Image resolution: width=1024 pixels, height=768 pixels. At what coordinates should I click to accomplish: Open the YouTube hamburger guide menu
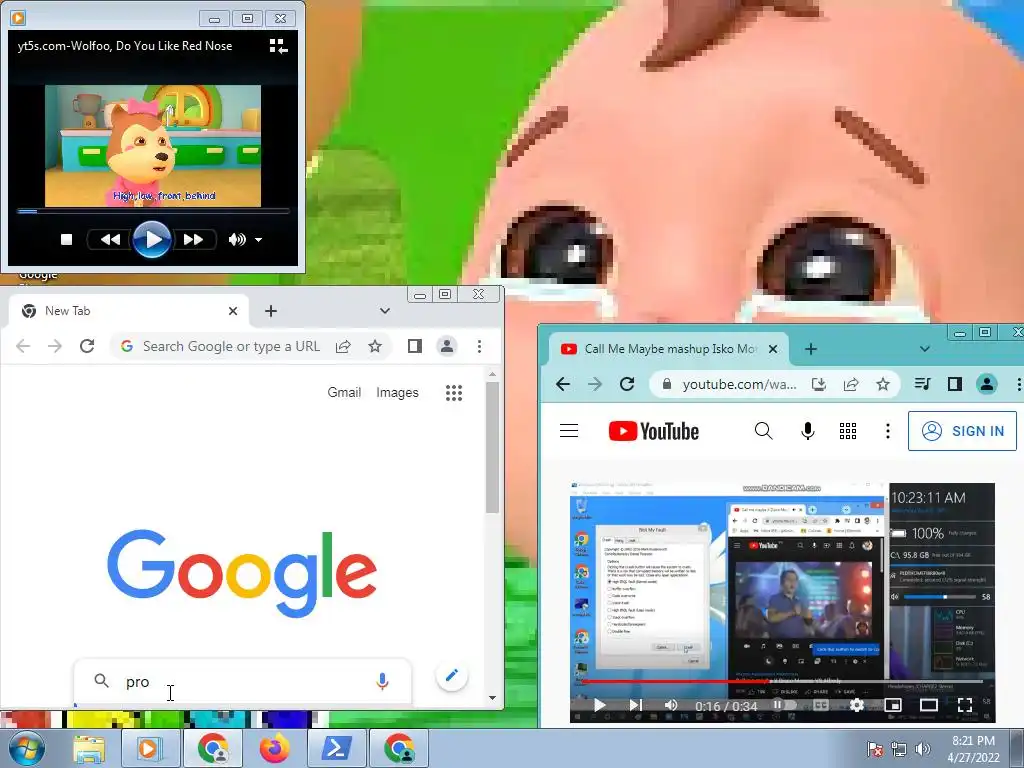click(x=569, y=431)
